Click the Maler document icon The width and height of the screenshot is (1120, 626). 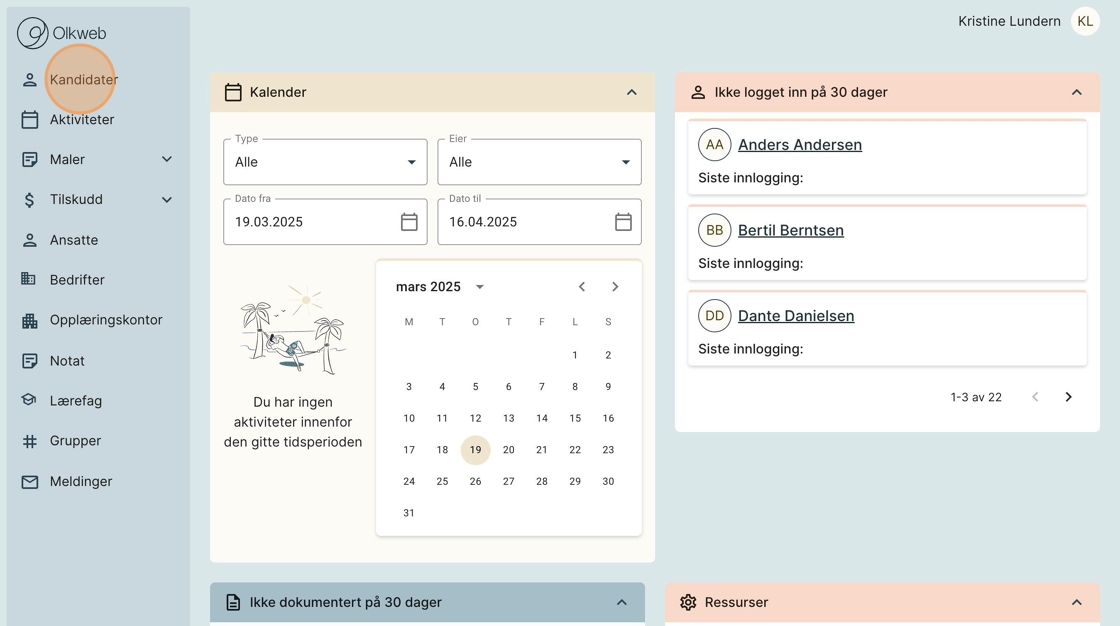click(x=29, y=159)
